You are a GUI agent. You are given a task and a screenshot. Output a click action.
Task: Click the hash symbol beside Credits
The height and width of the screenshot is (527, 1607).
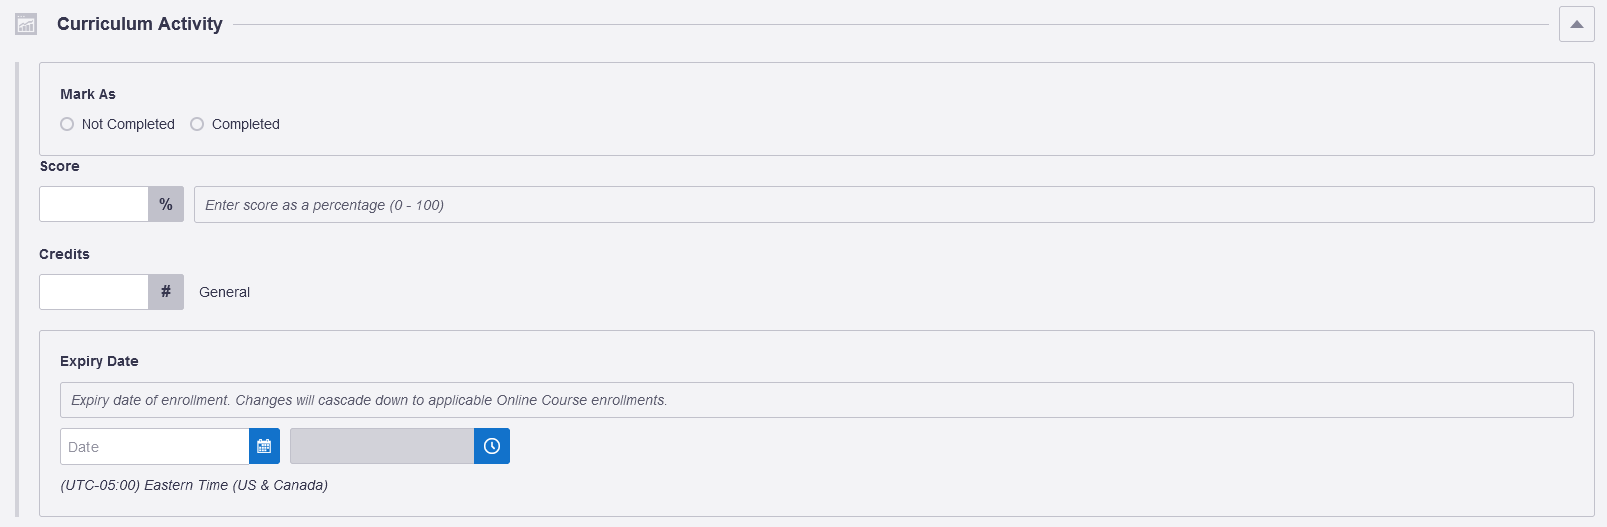point(166,292)
